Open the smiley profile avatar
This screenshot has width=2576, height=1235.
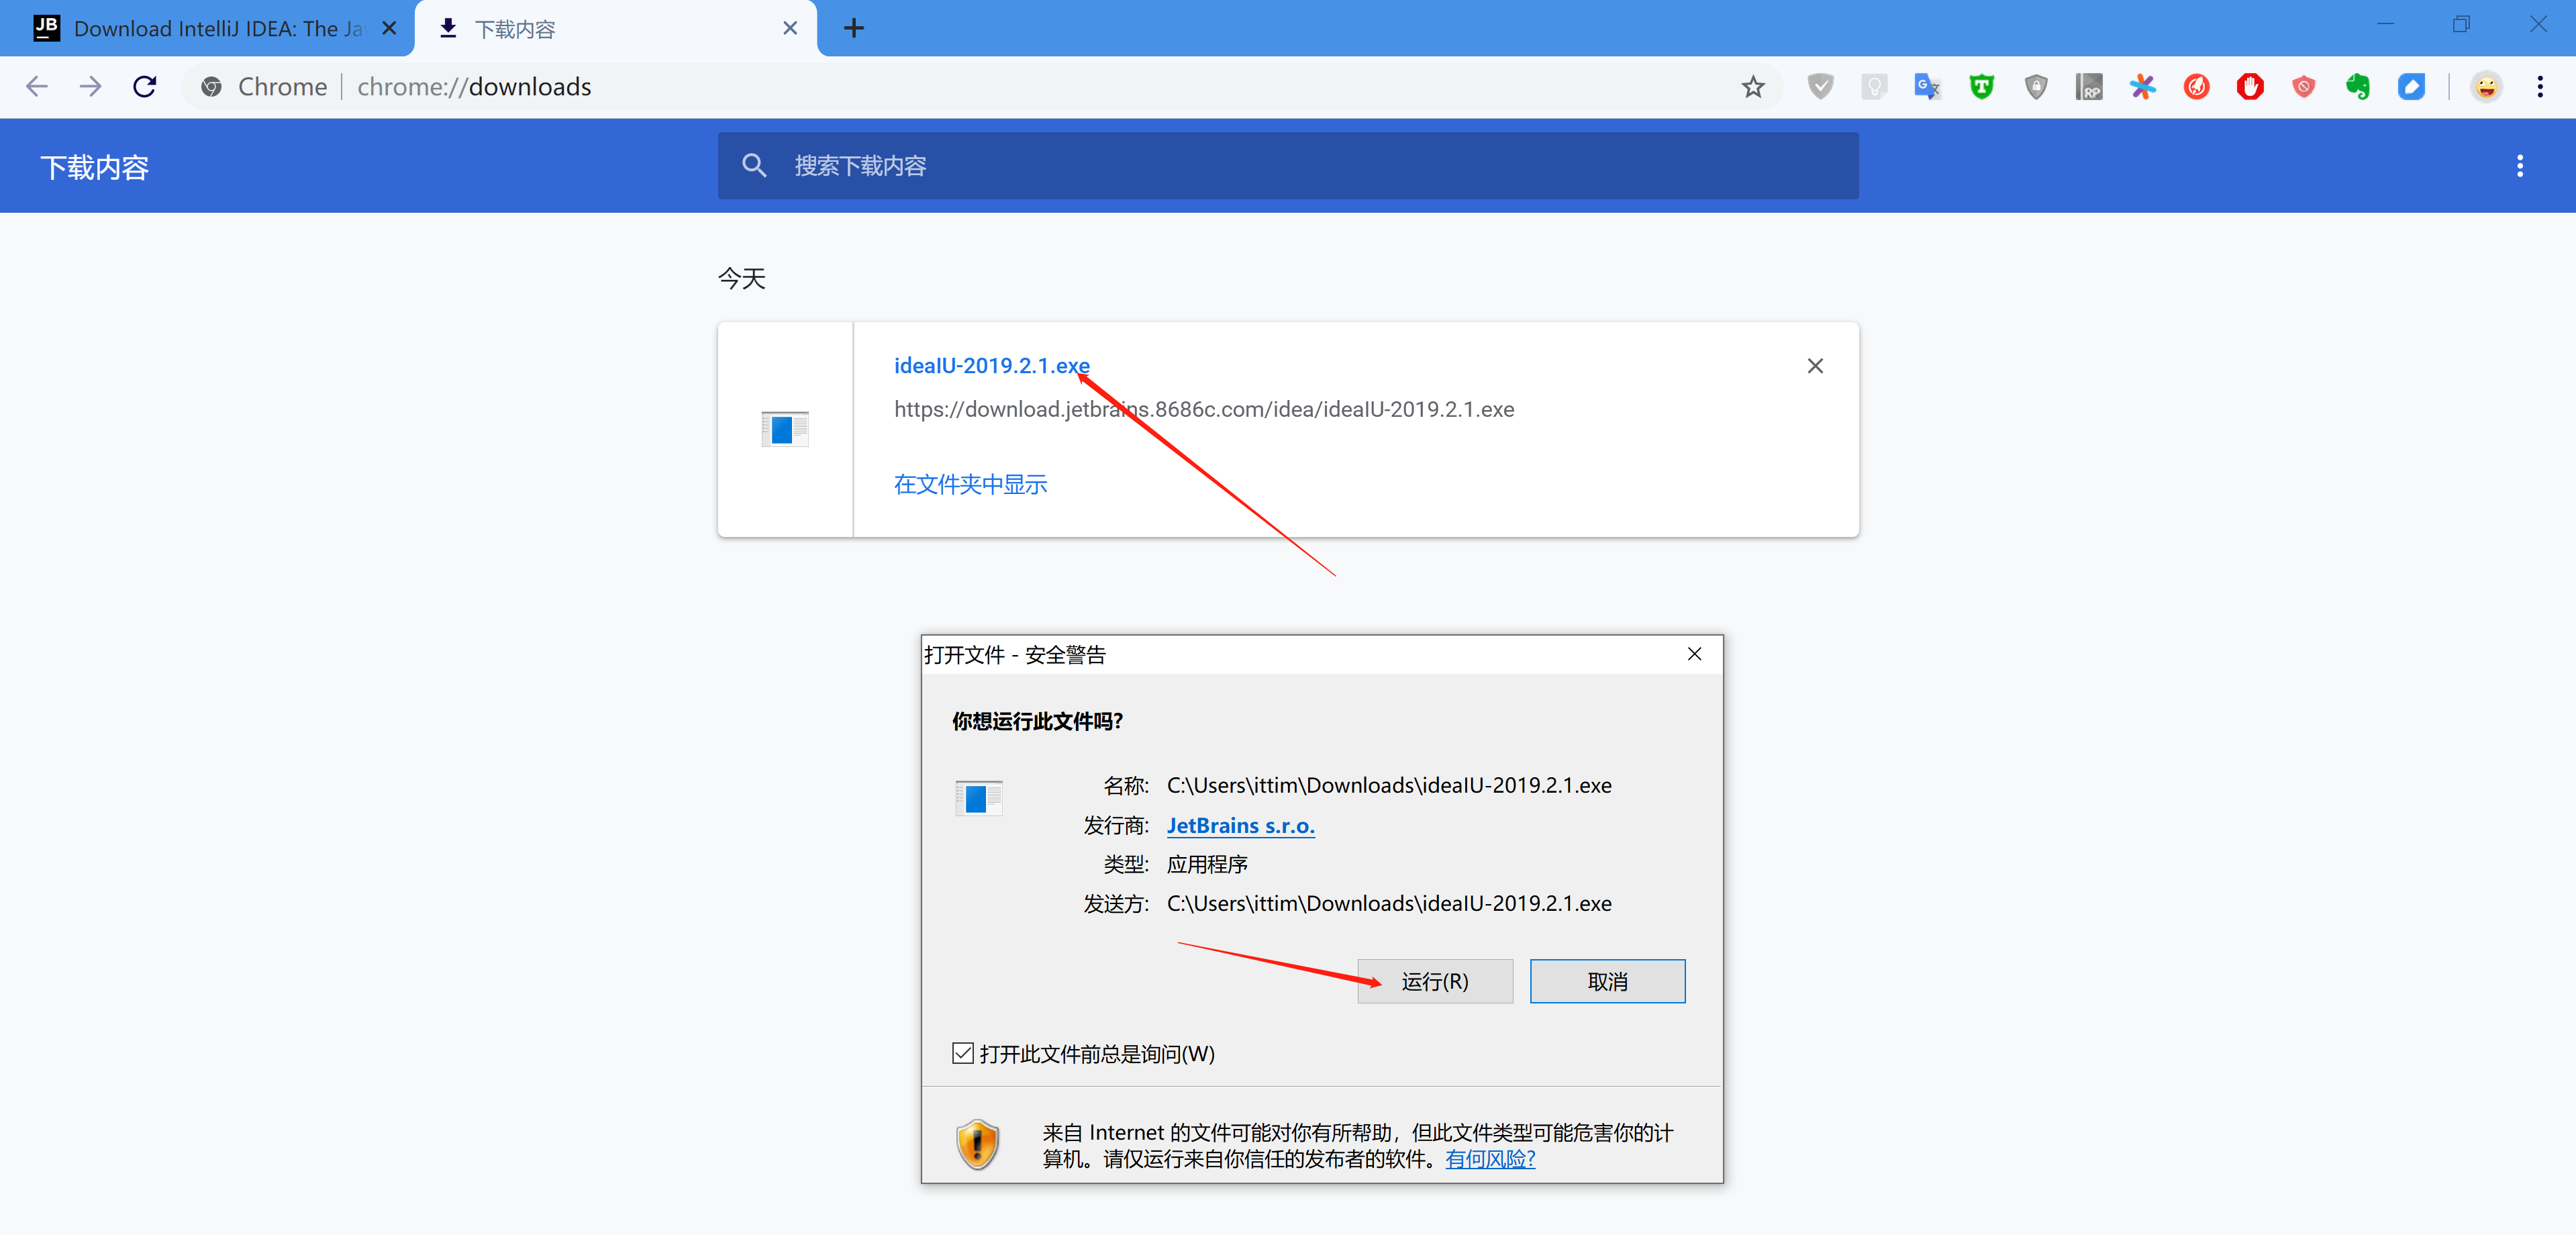[x=2487, y=87]
